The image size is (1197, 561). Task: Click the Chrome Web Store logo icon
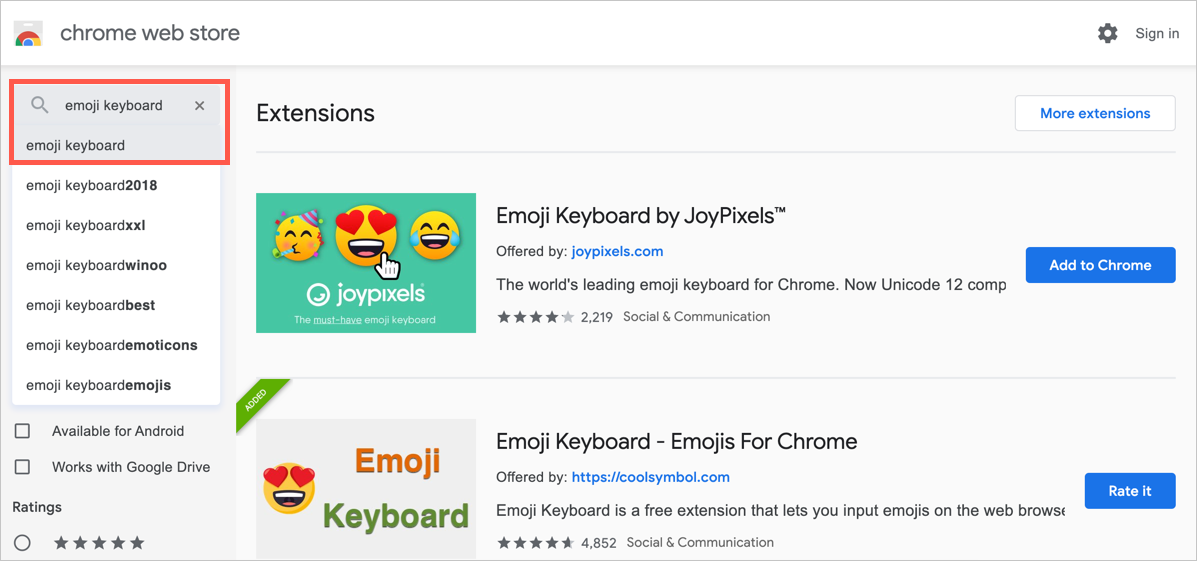click(28, 33)
